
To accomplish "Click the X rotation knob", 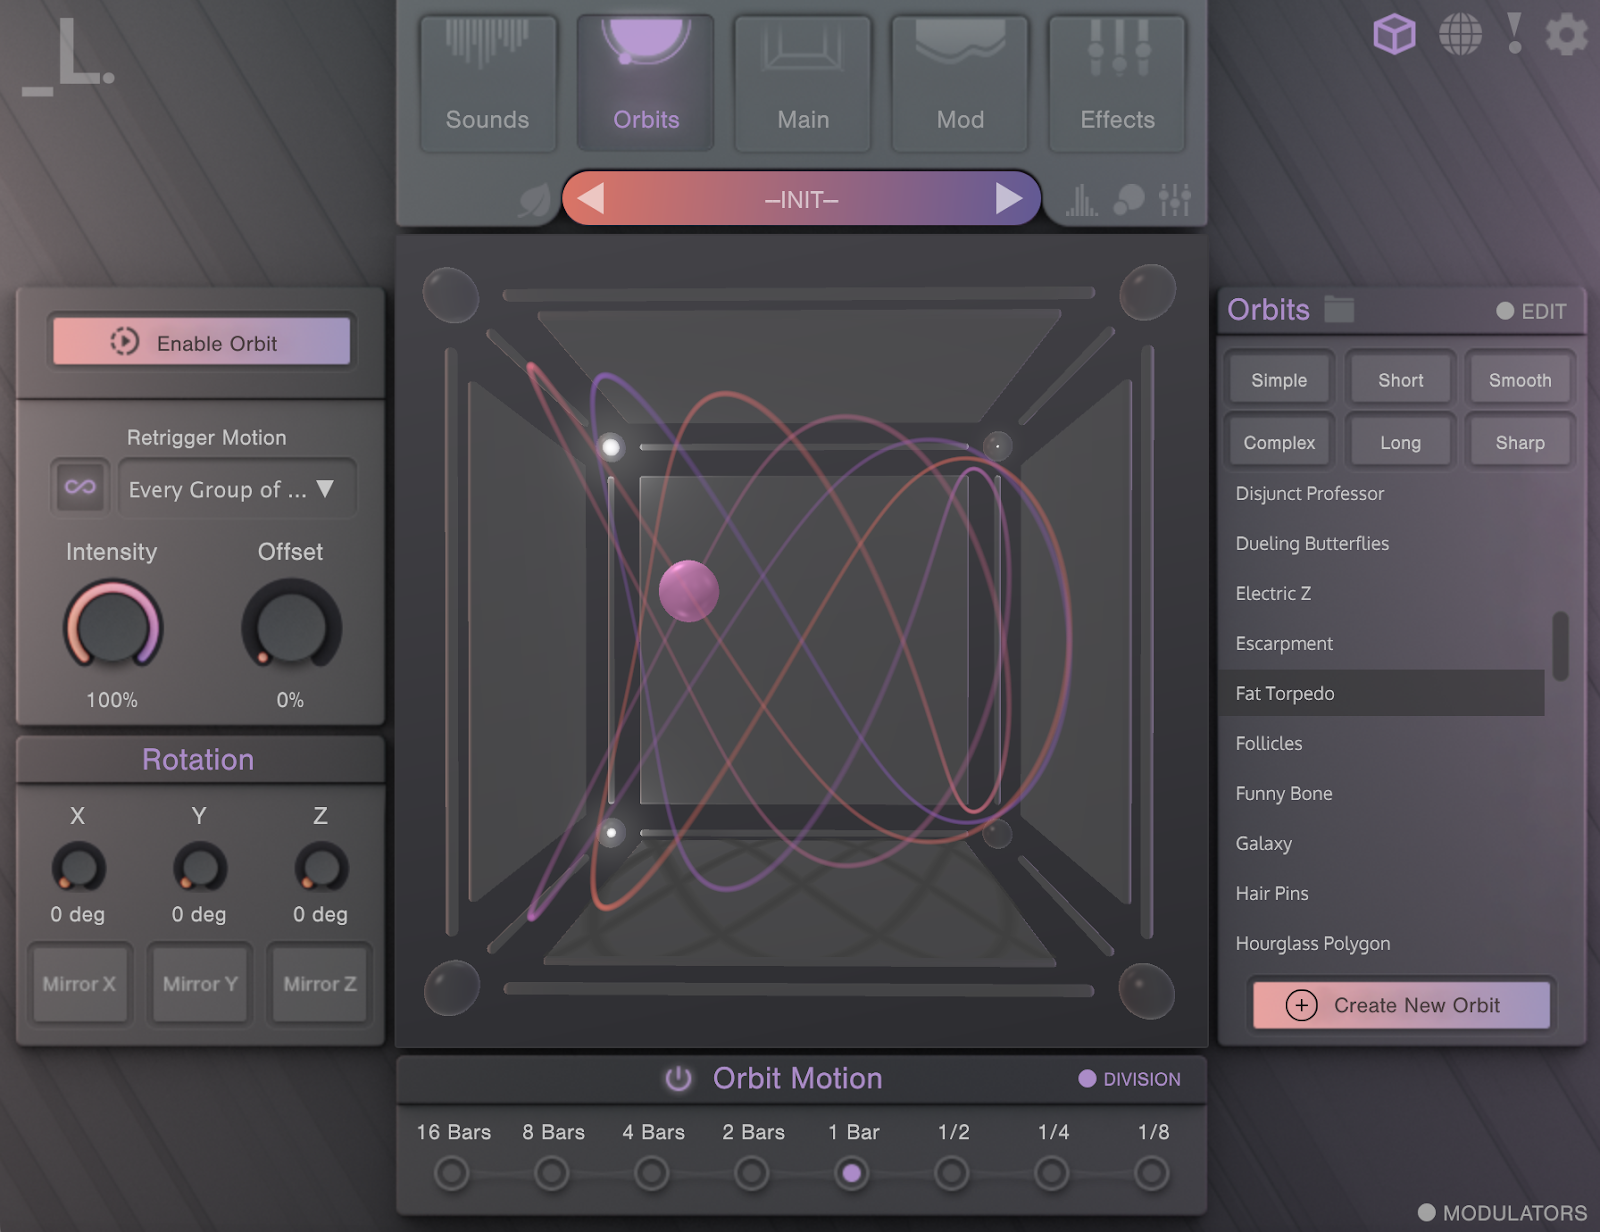I will point(78,867).
